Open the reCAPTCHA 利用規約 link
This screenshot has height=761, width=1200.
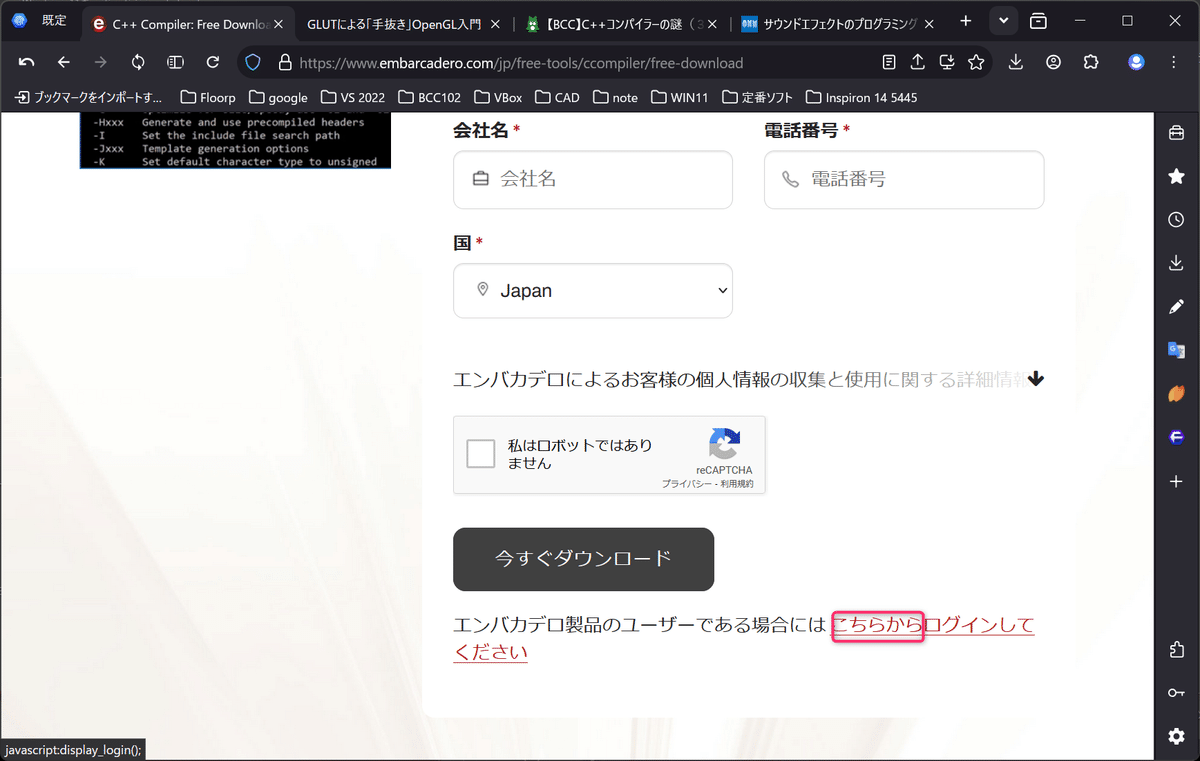tap(737, 484)
